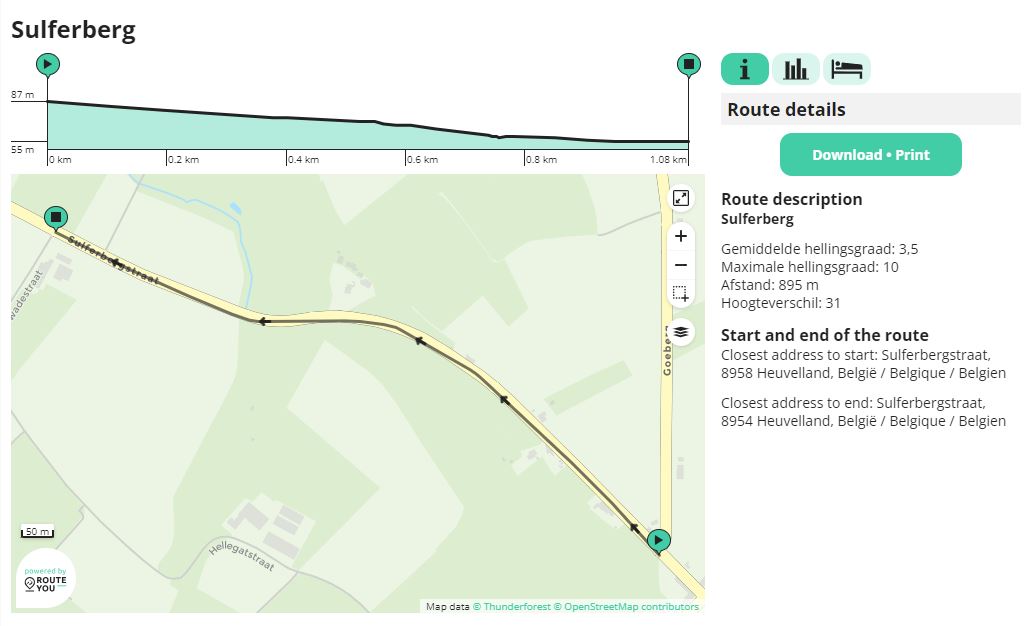Zoom out on the map
Viewport: 1024px width, 626px height.
pyautogui.click(x=681, y=265)
